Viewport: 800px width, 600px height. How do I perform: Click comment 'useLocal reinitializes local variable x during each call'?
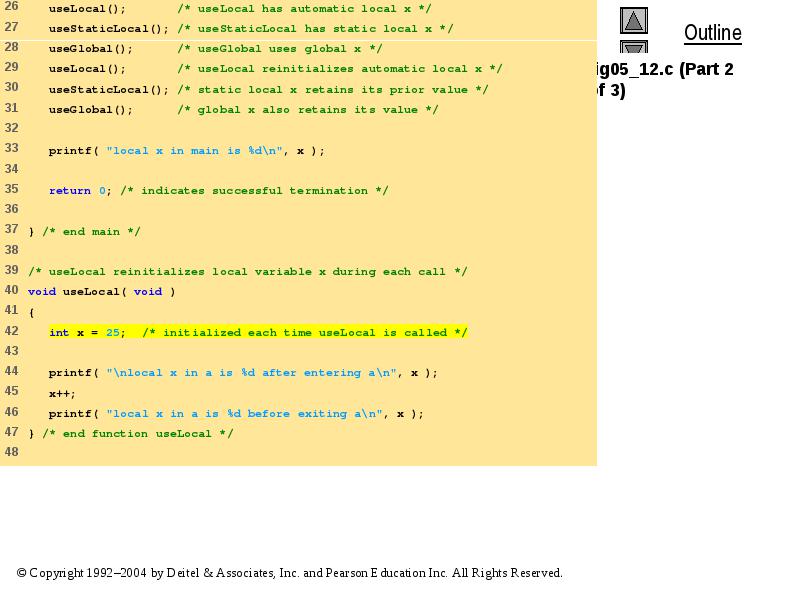[247, 272]
